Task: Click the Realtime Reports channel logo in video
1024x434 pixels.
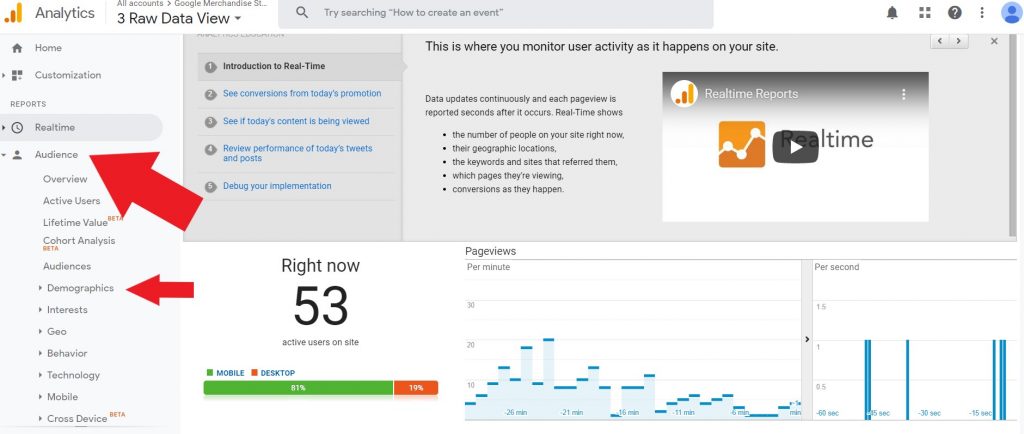Action: click(x=684, y=94)
